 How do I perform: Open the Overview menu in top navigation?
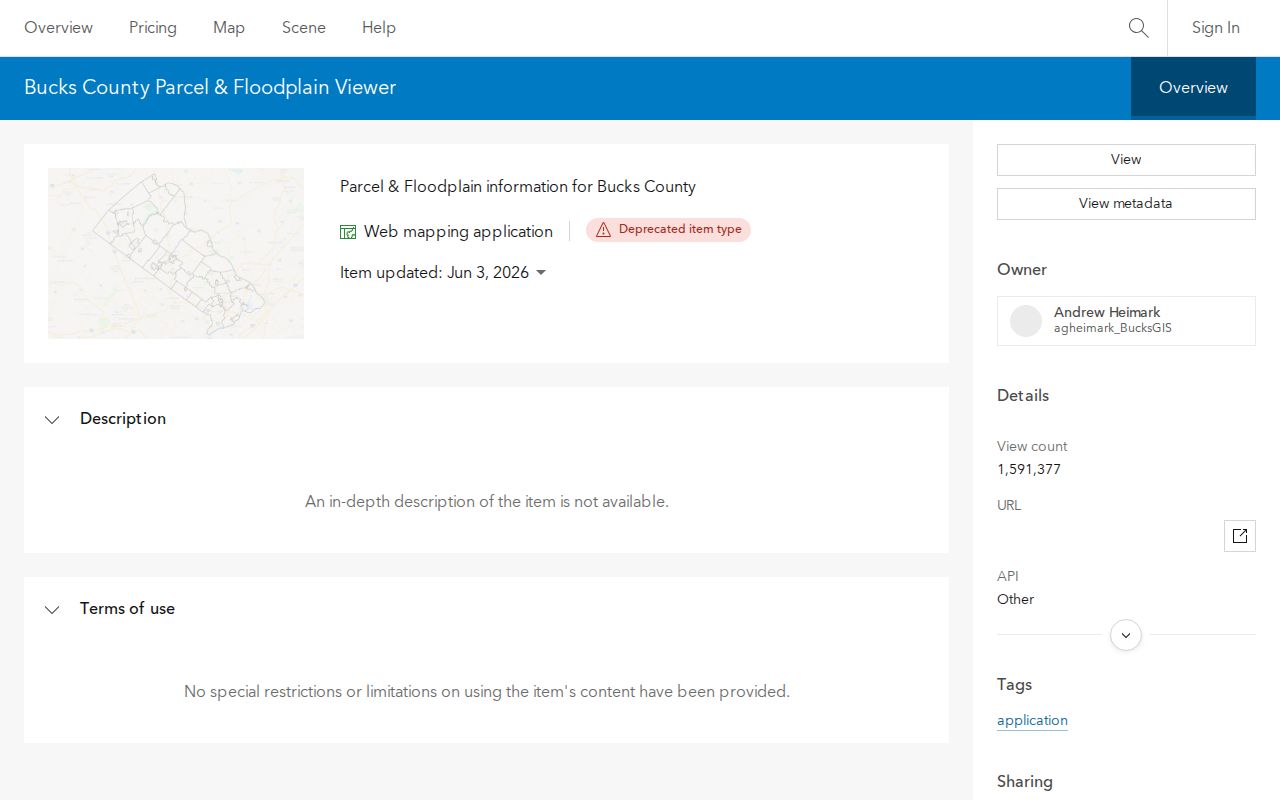click(58, 28)
